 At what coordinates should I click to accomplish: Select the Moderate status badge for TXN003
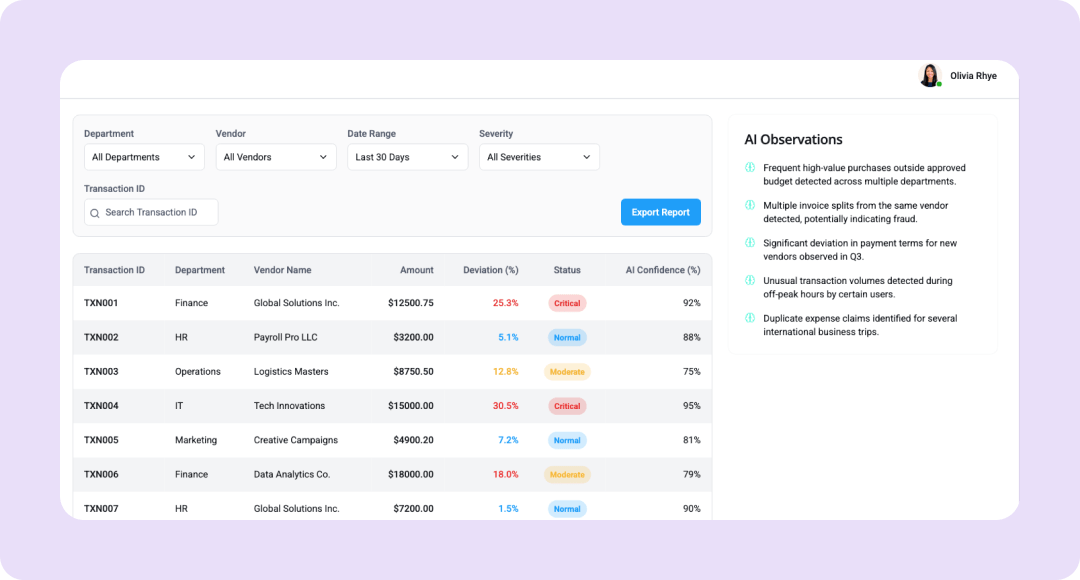[567, 372]
